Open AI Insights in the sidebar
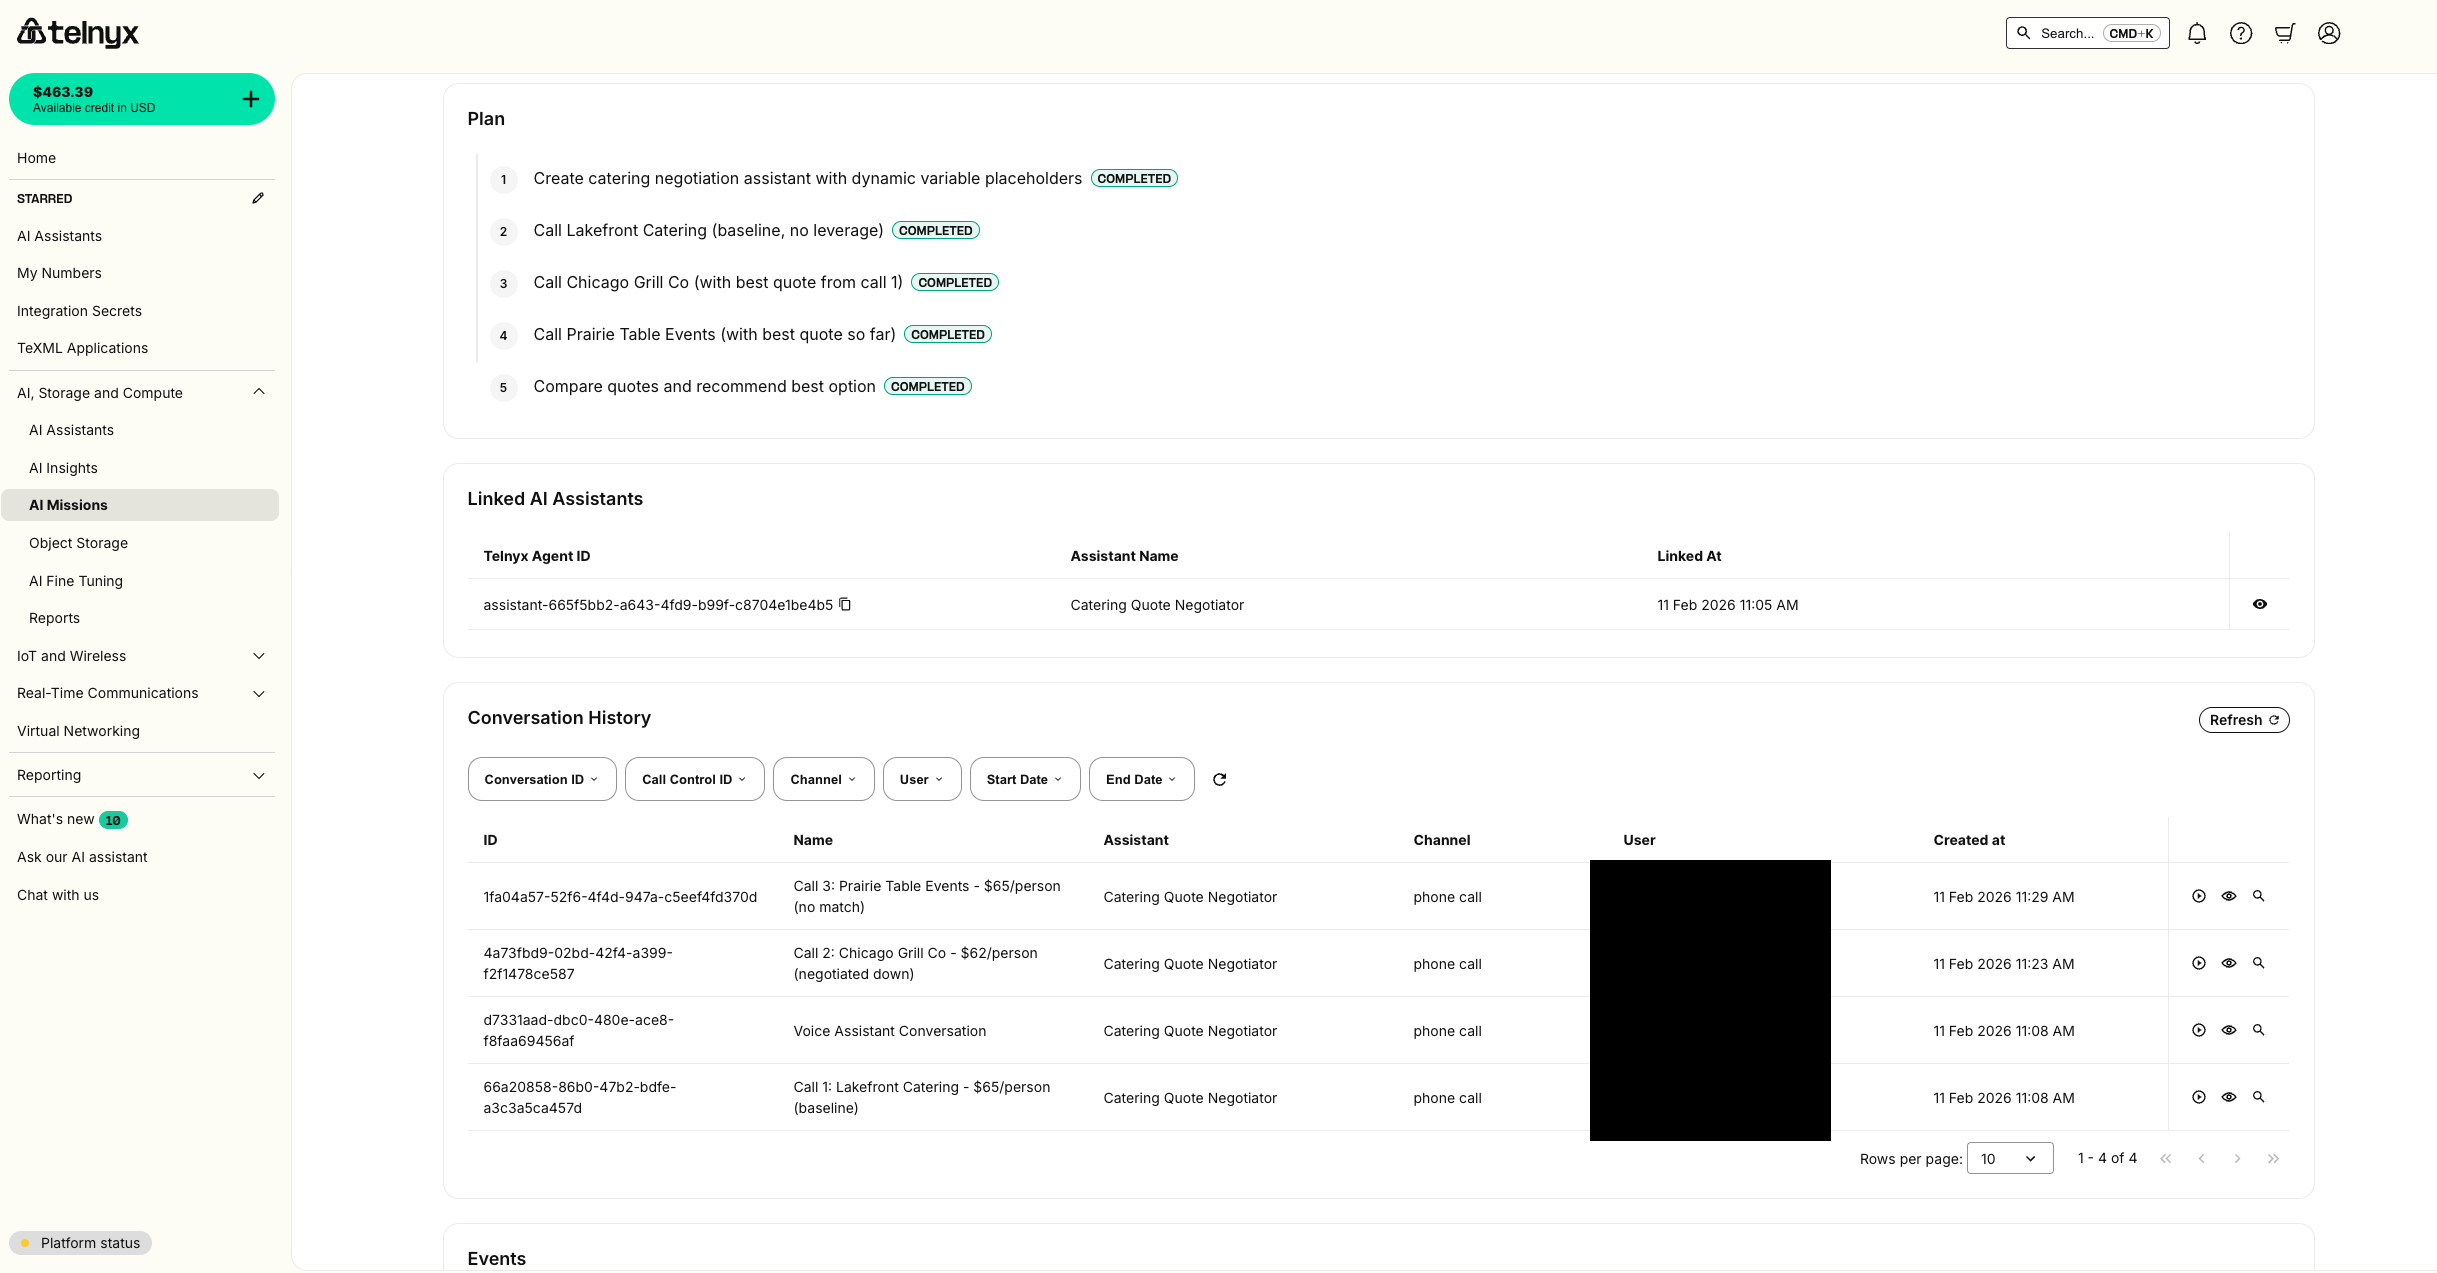This screenshot has width=2437, height=1273. [x=63, y=468]
